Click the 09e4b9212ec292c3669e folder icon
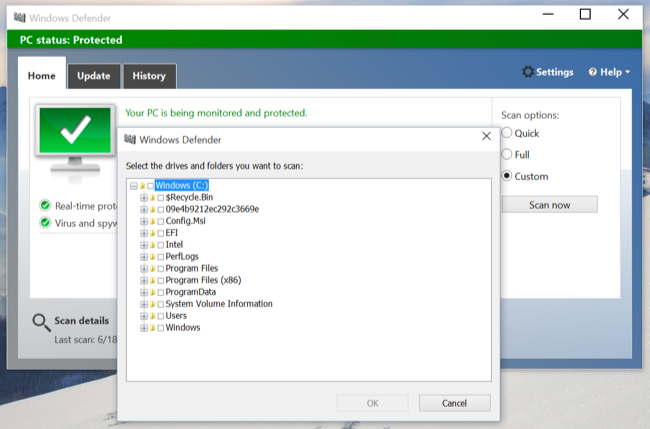 coord(152,209)
